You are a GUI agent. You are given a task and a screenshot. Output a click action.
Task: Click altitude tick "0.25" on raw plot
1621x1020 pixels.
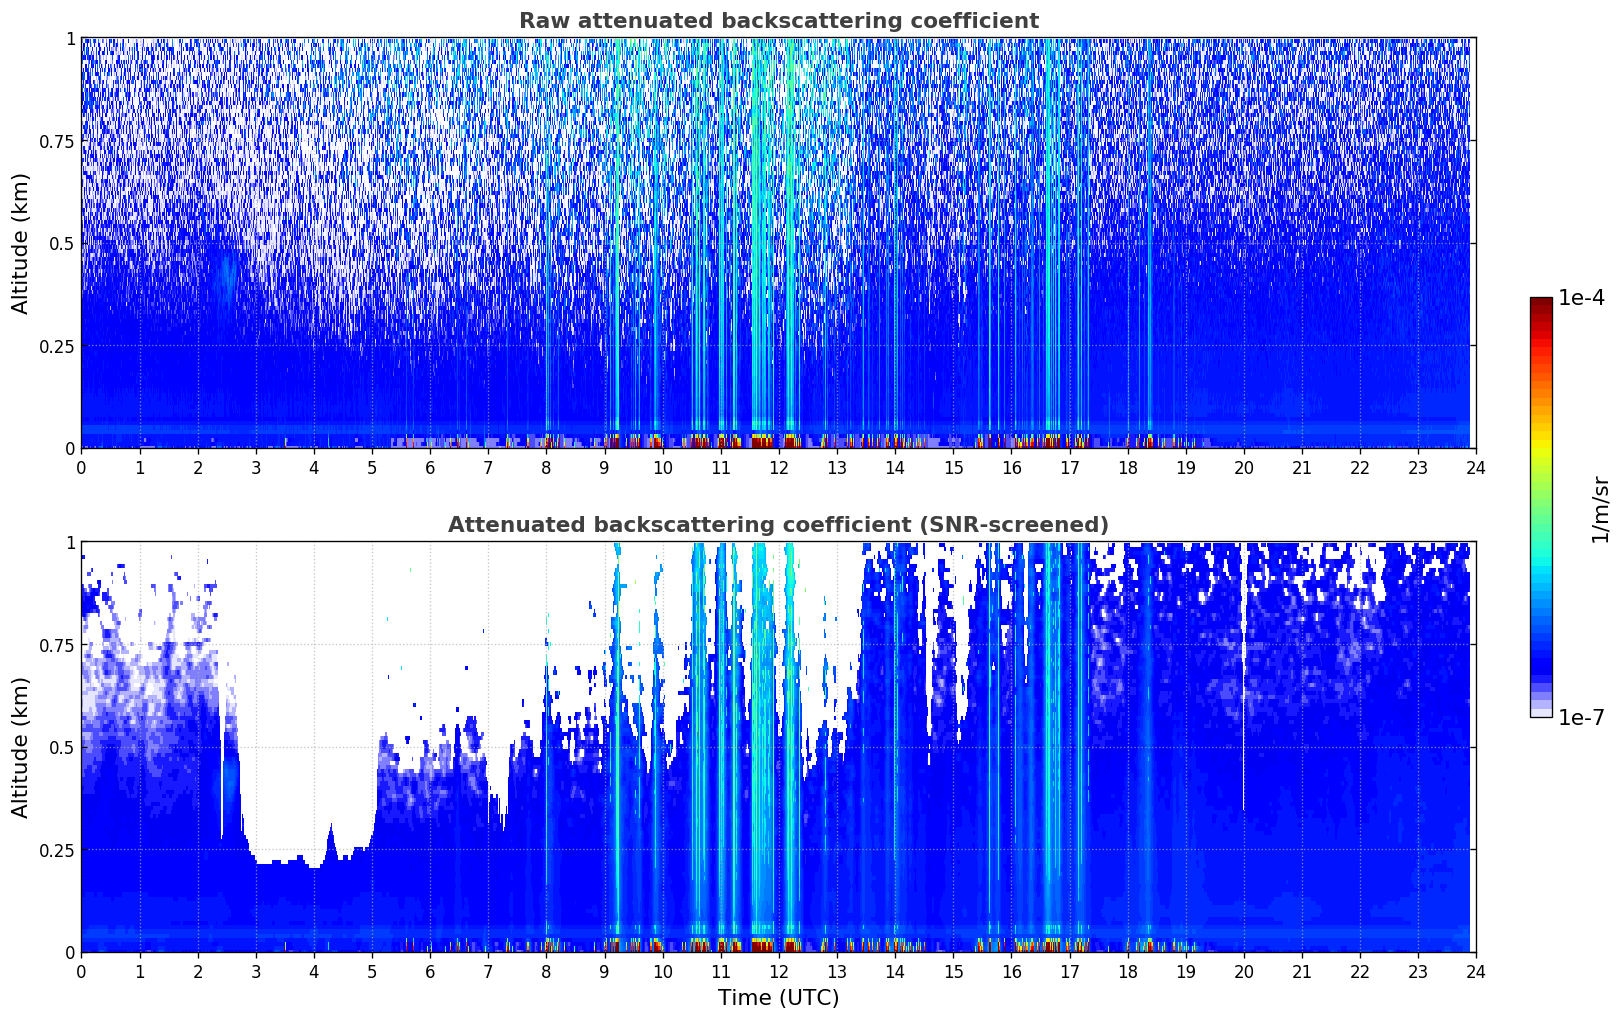pyautogui.click(x=57, y=346)
